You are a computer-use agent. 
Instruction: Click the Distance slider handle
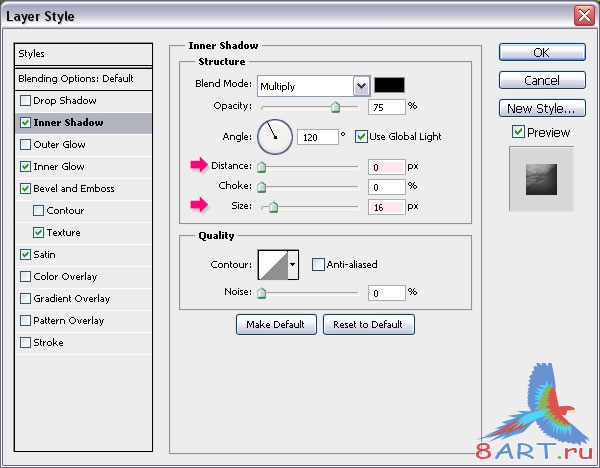(261, 167)
